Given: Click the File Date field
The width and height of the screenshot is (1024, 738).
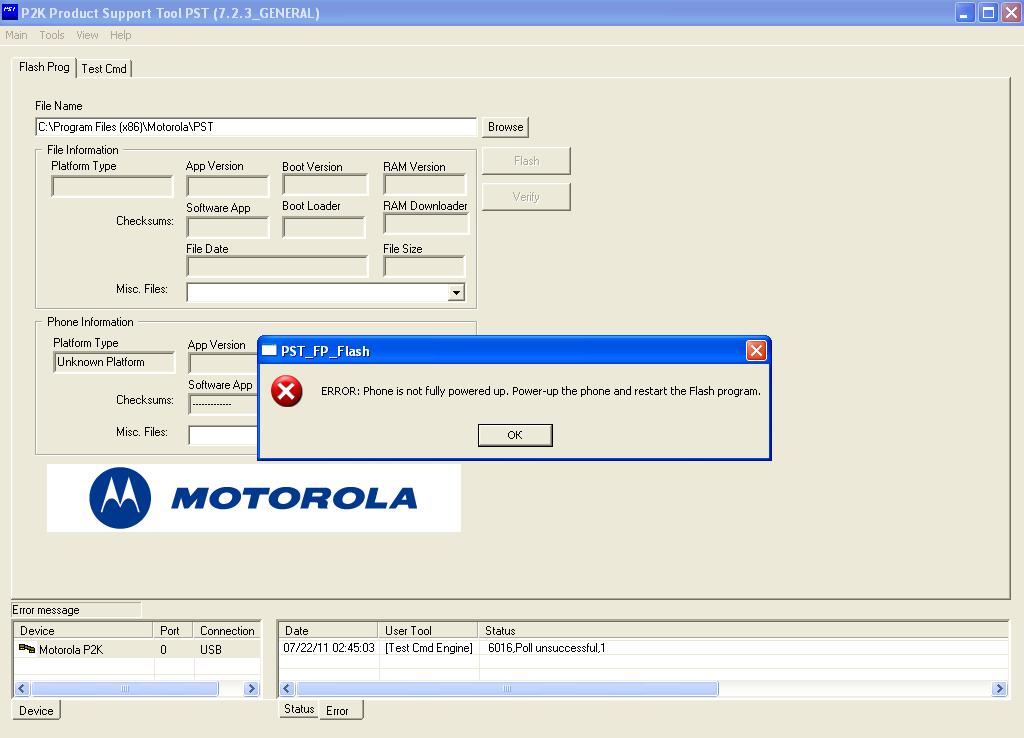Looking at the screenshot, I should click(x=277, y=266).
